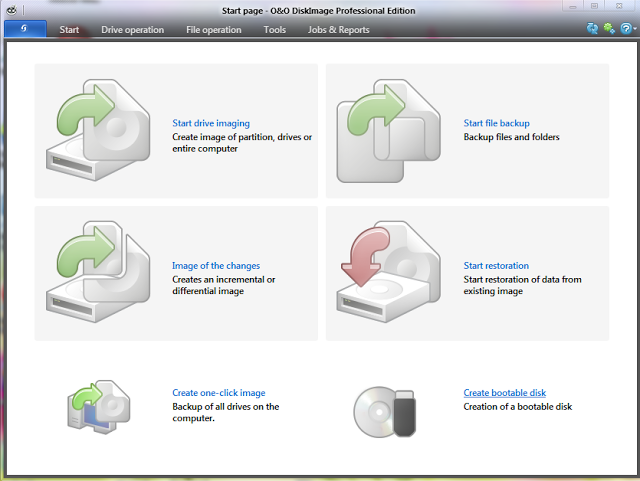Image resolution: width=640 pixels, height=481 pixels.
Task: Click the blue help question mark icon
Action: tap(626, 28)
